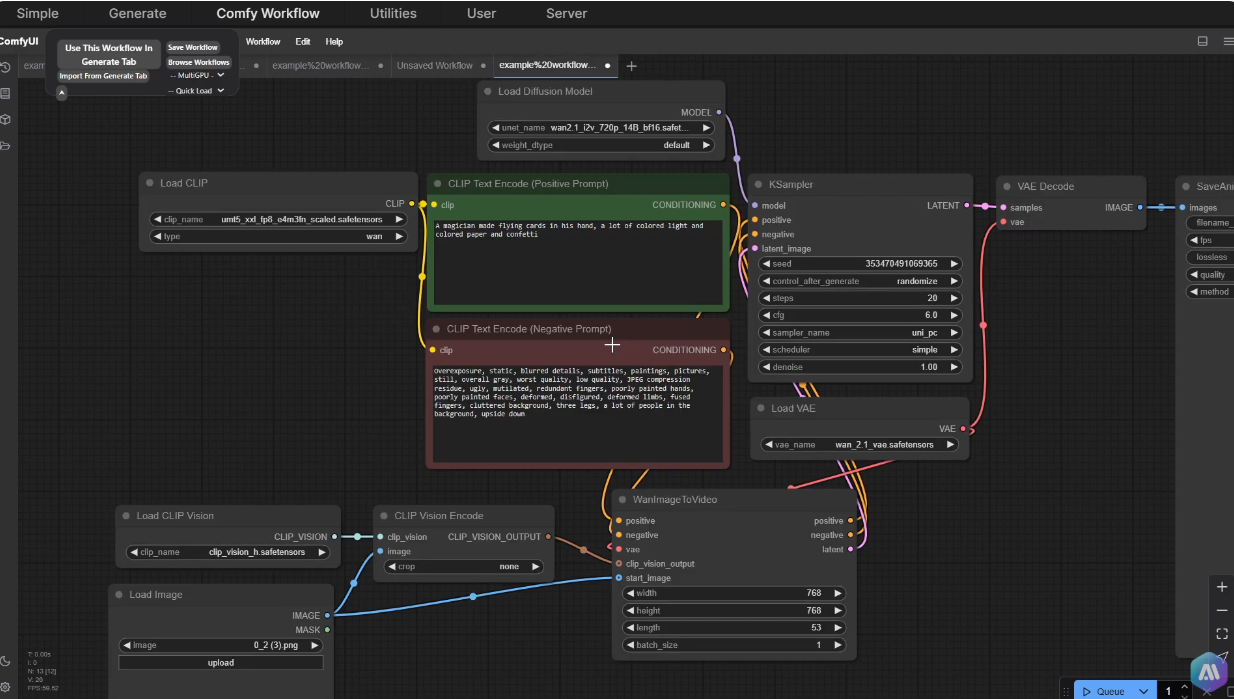This screenshot has height=699, width=1234.
Task: Click the length value field in WanImageToVideo
Action: [x=734, y=628]
